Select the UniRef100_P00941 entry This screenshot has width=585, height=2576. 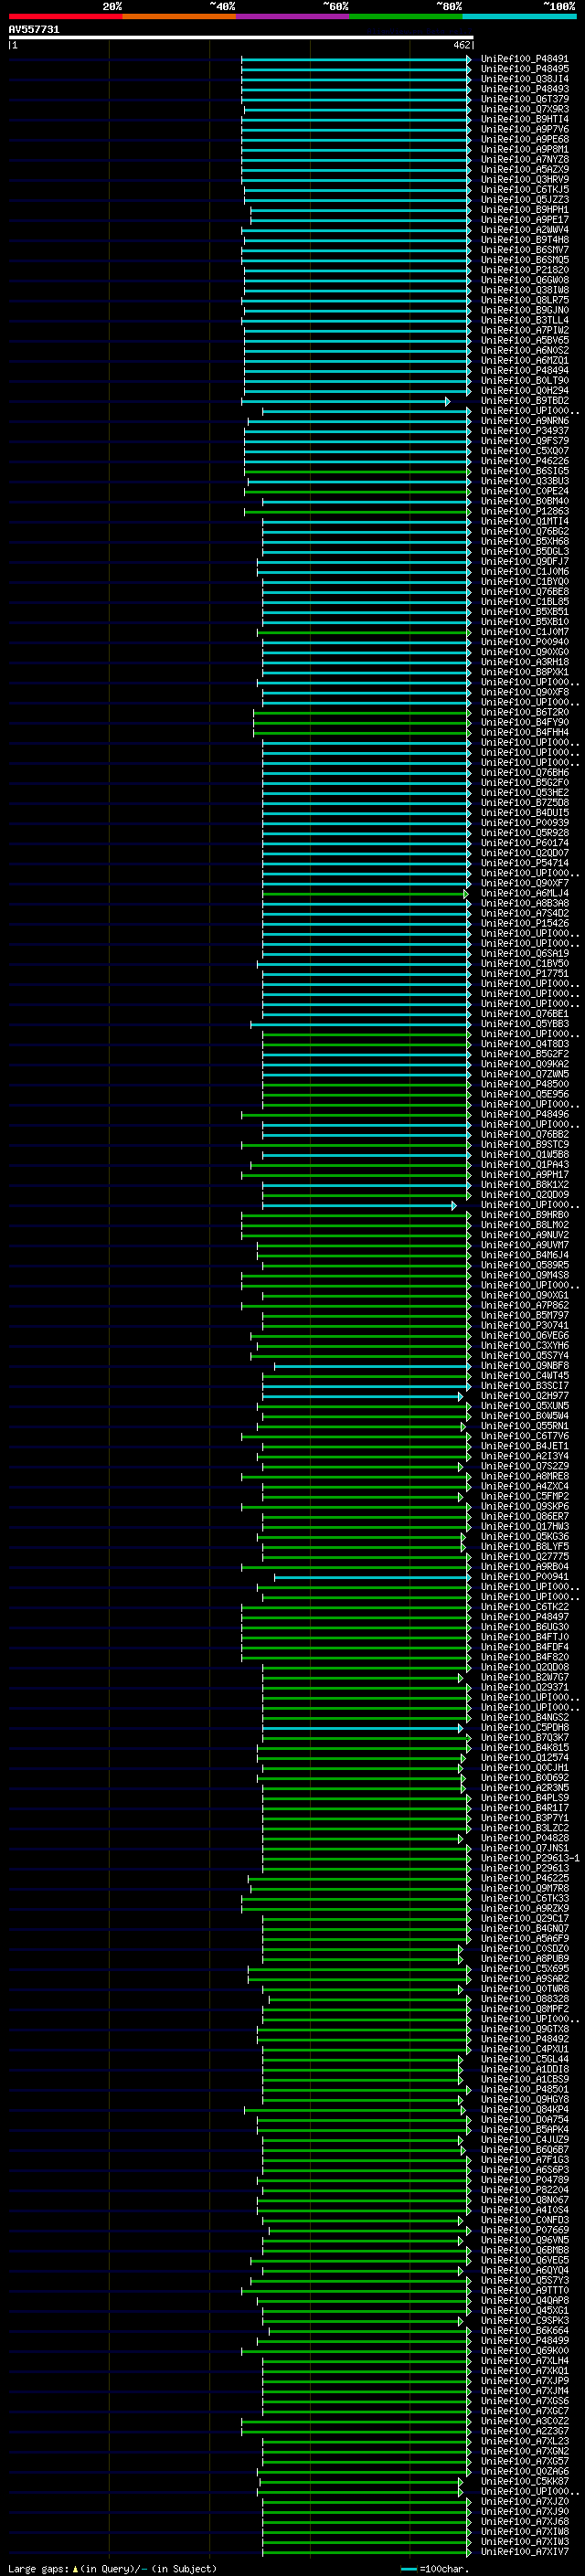(524, 1576)
